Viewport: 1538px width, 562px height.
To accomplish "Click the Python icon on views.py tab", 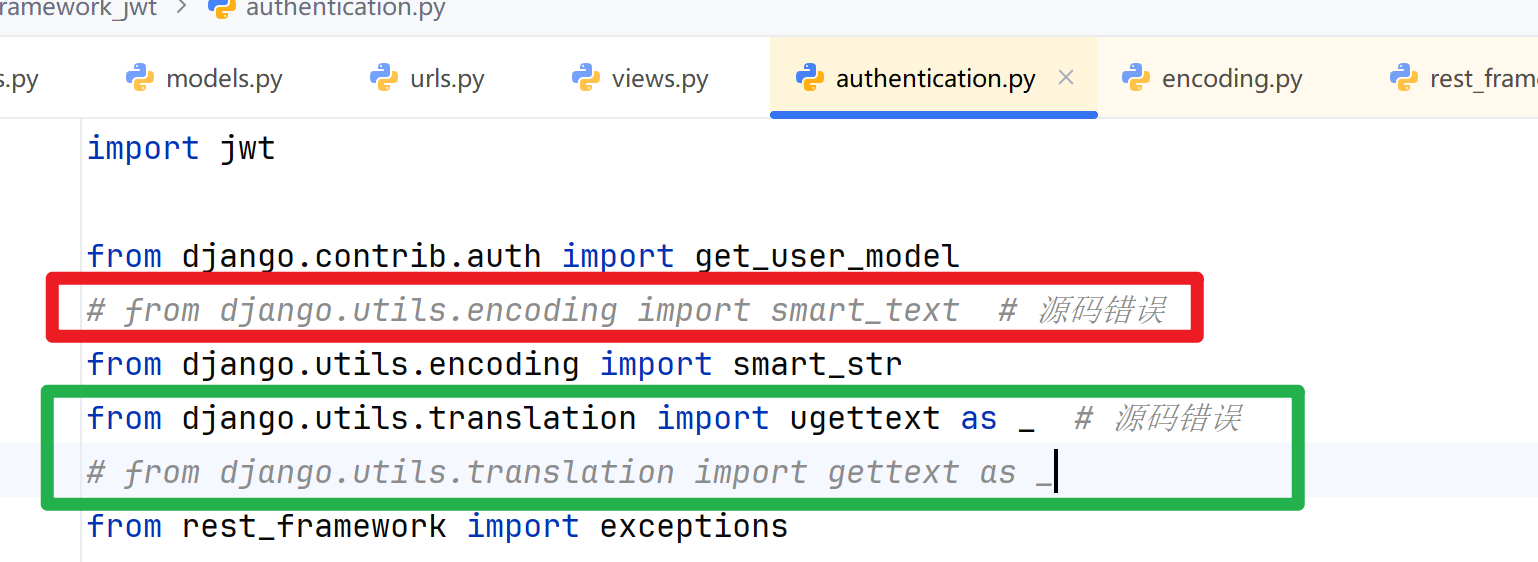I will [586, 78].
